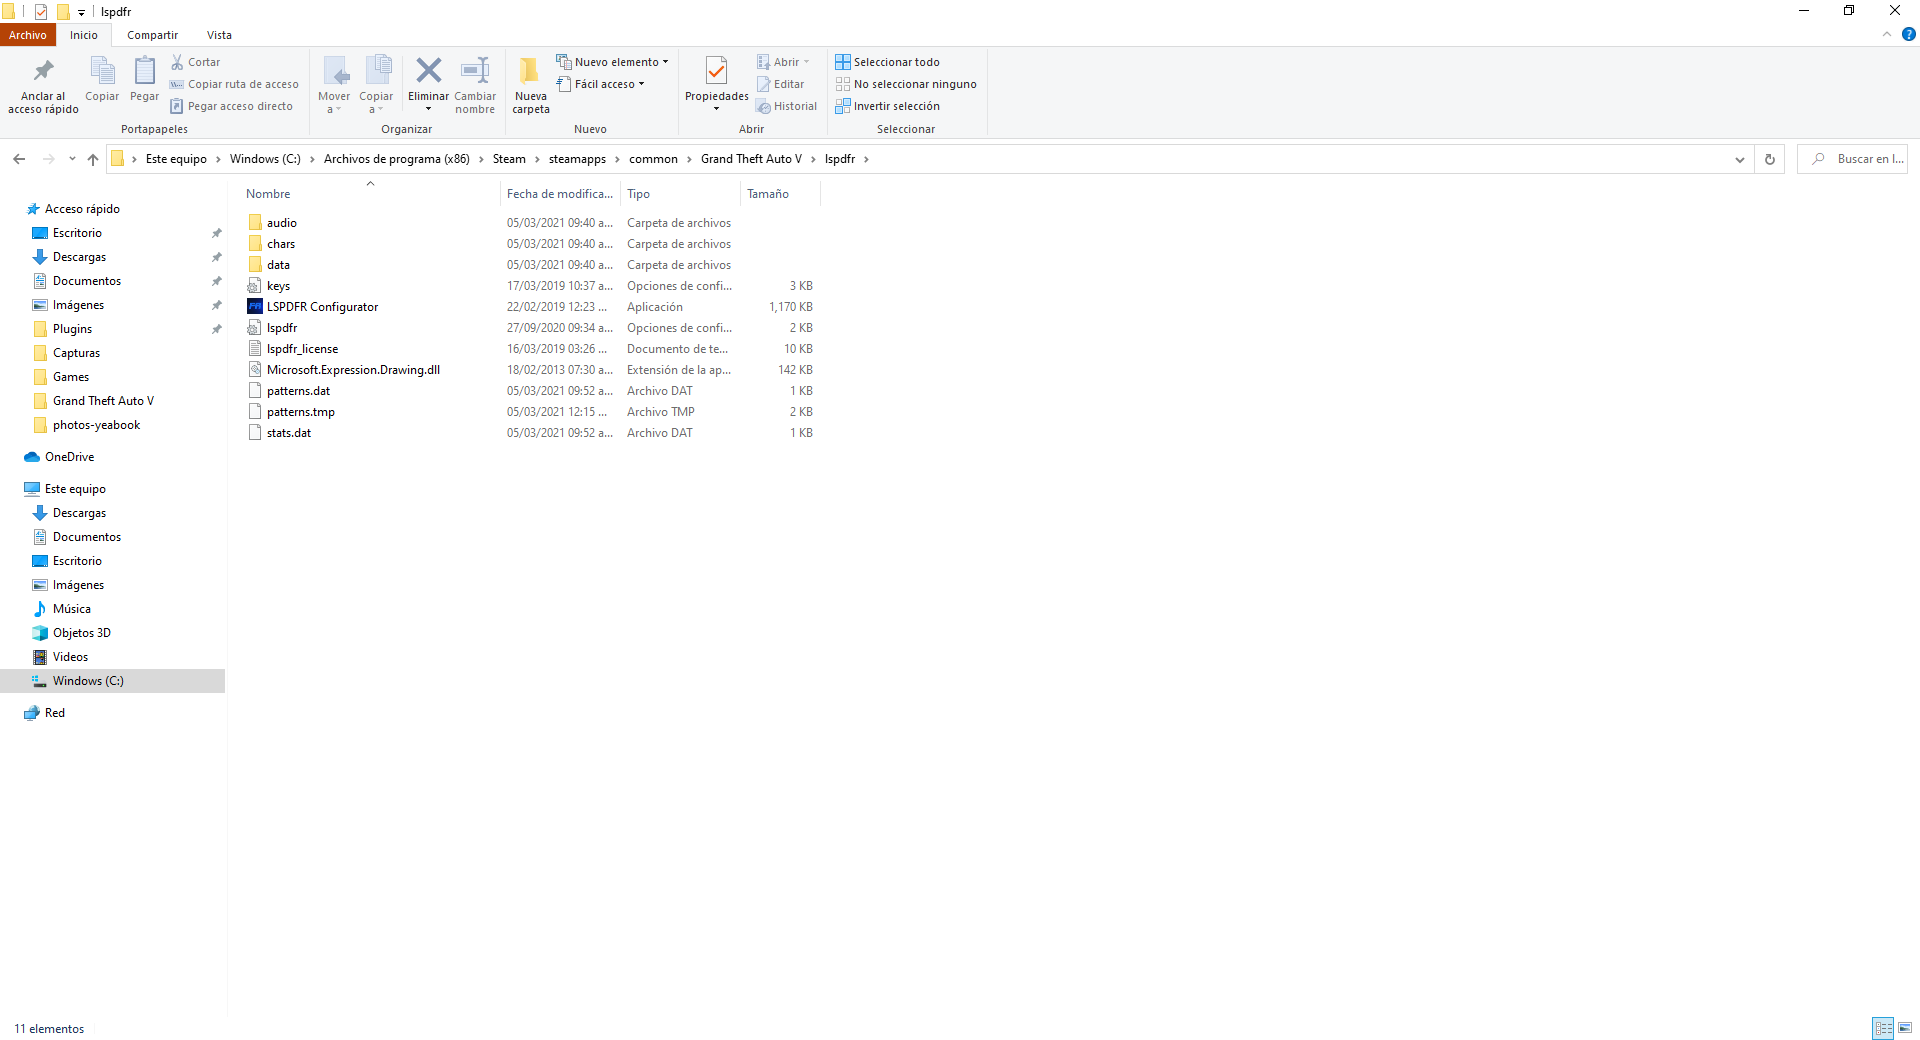Click Seleccionar todo
The image size is (1920, 1040).
tap(887, 62)
